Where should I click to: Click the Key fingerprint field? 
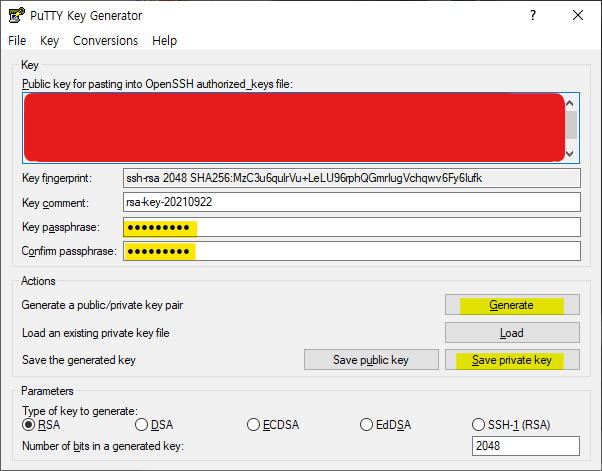pyautogui.click(x=352, y=178)
